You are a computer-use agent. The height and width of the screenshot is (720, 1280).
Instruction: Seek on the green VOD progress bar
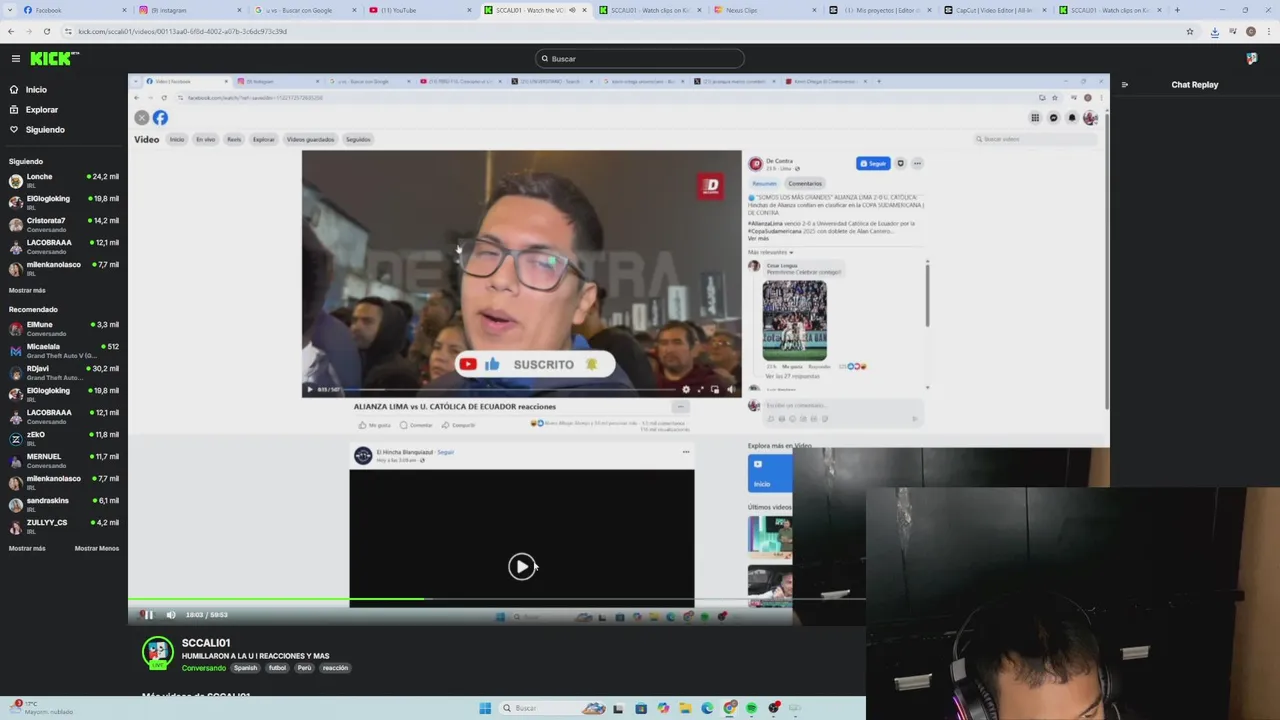pos(496,599)
